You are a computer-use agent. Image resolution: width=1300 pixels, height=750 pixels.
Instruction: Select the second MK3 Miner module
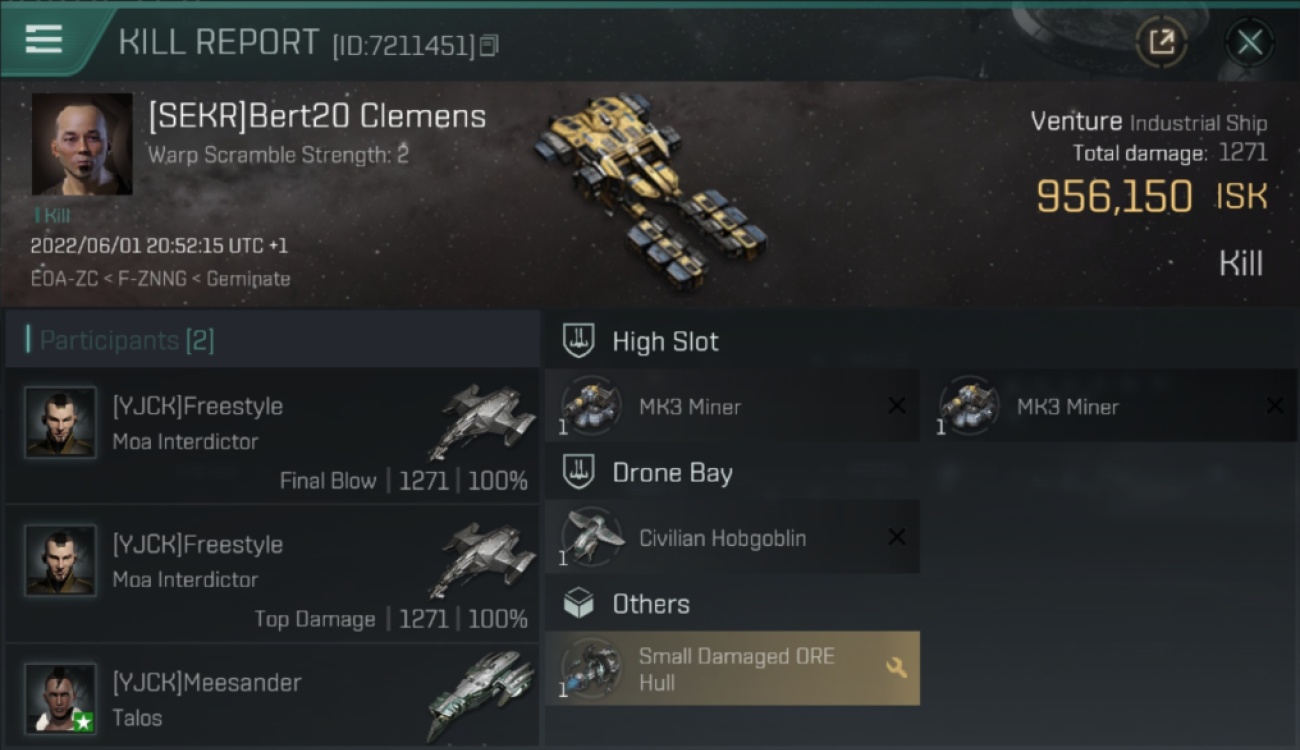pyautogui.click(x=1110, y=406)
